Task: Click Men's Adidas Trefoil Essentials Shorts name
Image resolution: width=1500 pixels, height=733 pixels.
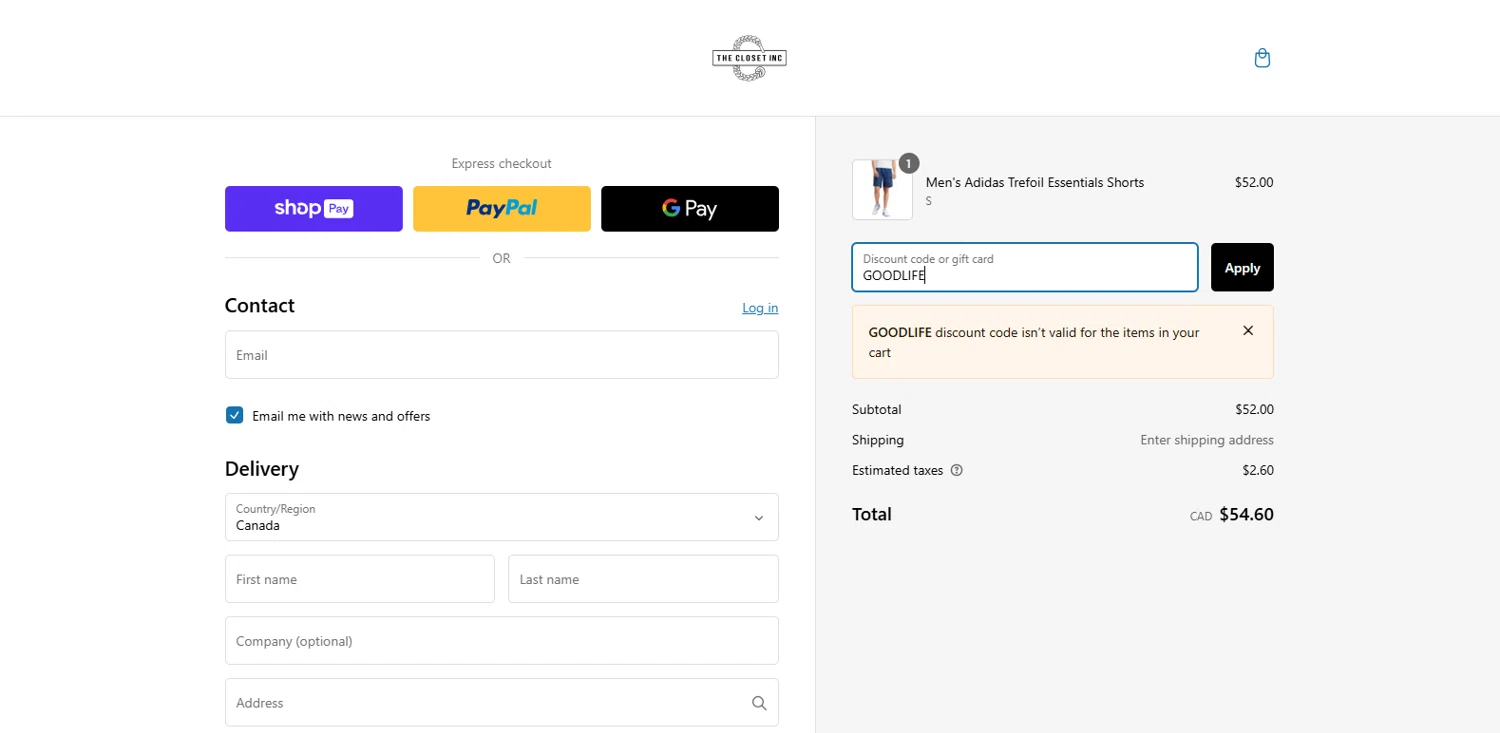Action: 1035,182
